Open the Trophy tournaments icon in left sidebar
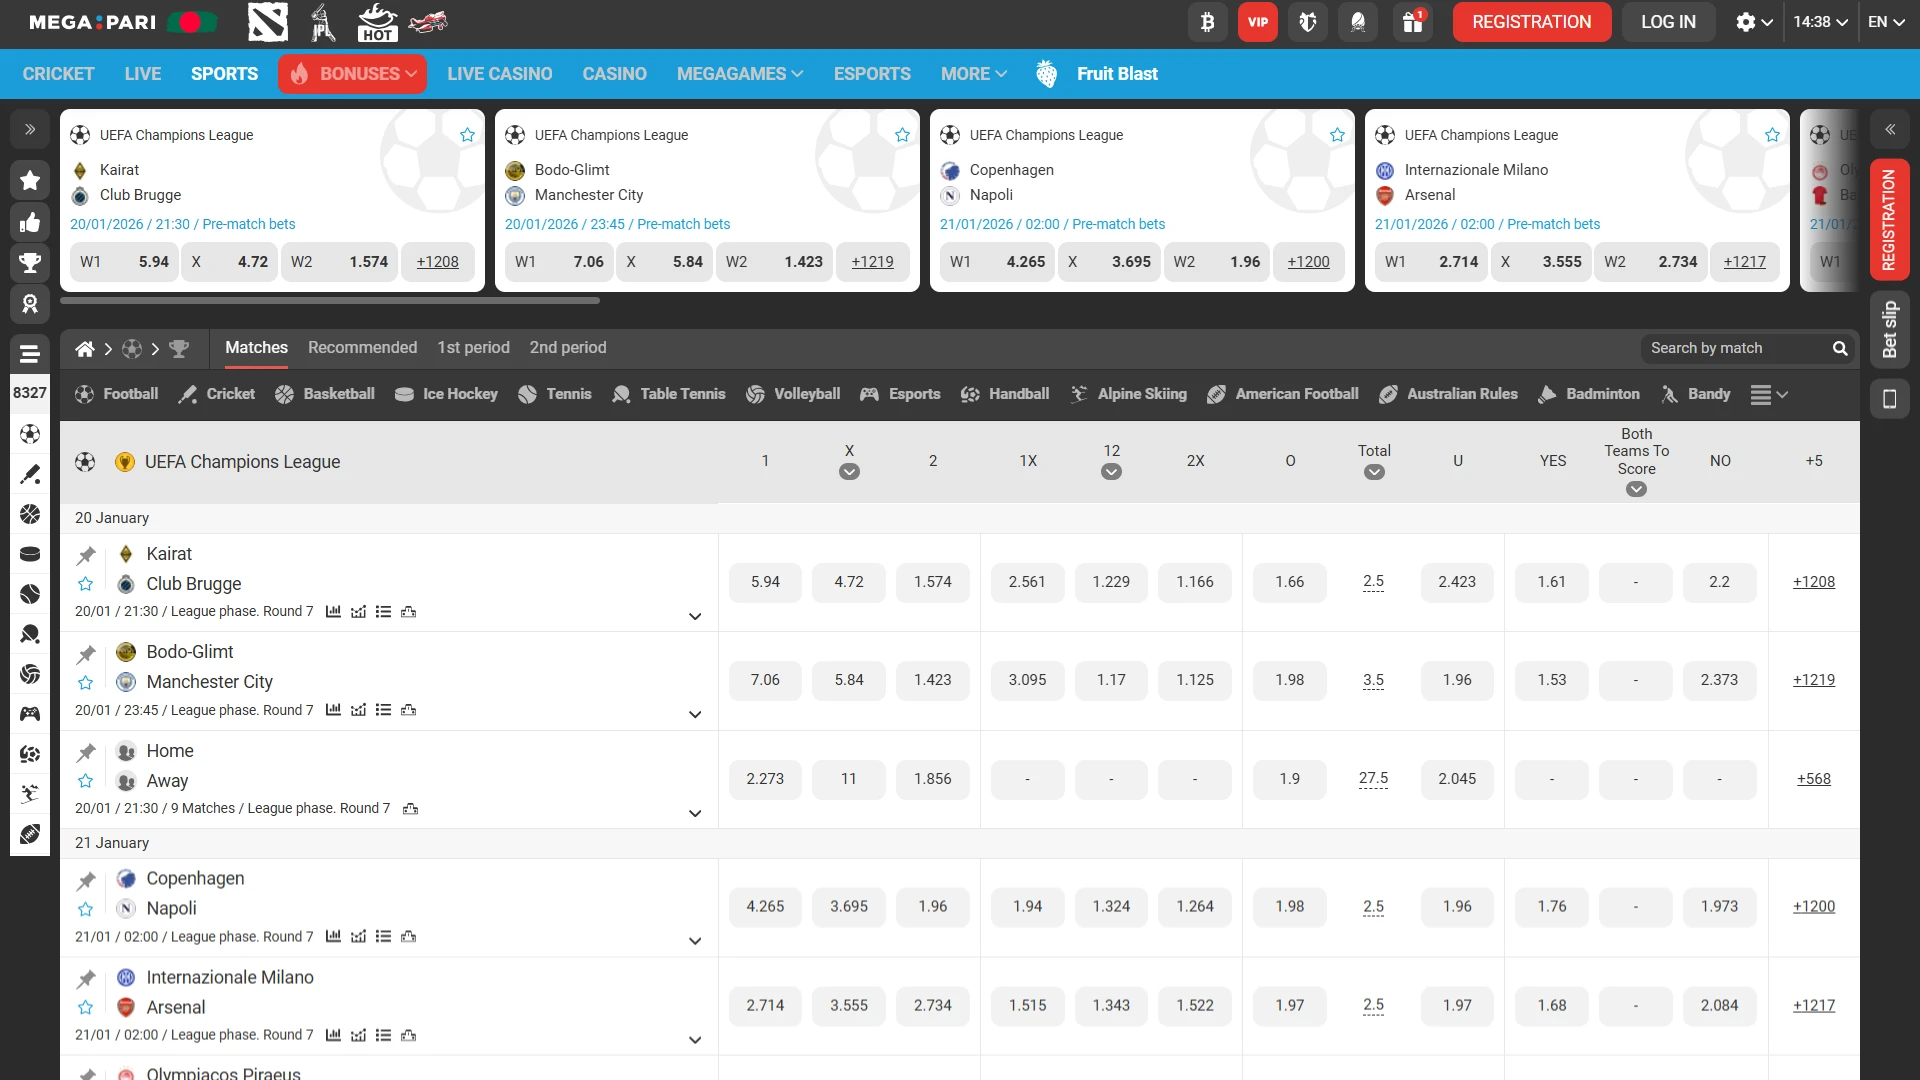The height and width of the screenshot is (1080, 1920). [30, 263]
